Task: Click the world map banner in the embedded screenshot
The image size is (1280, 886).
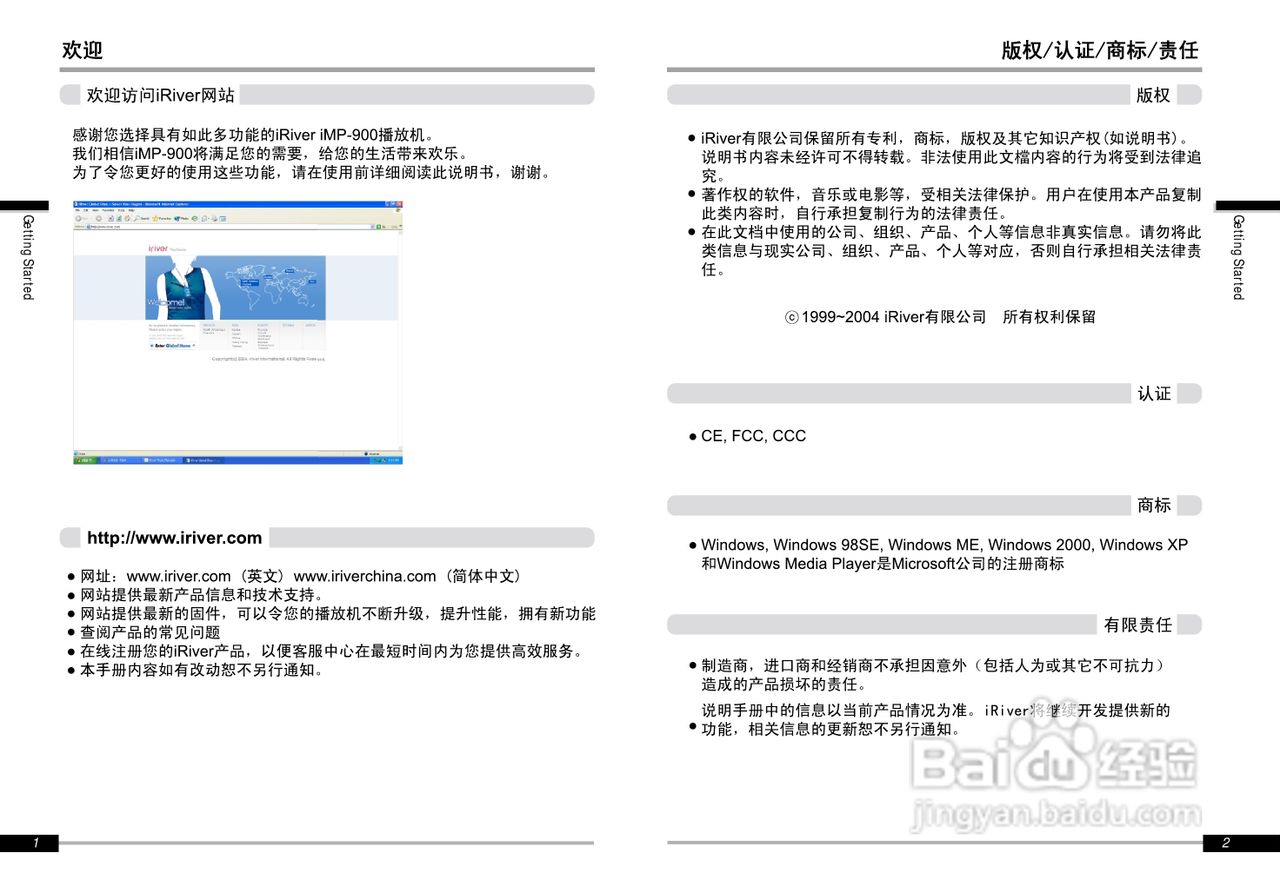Action: [236, 288]
